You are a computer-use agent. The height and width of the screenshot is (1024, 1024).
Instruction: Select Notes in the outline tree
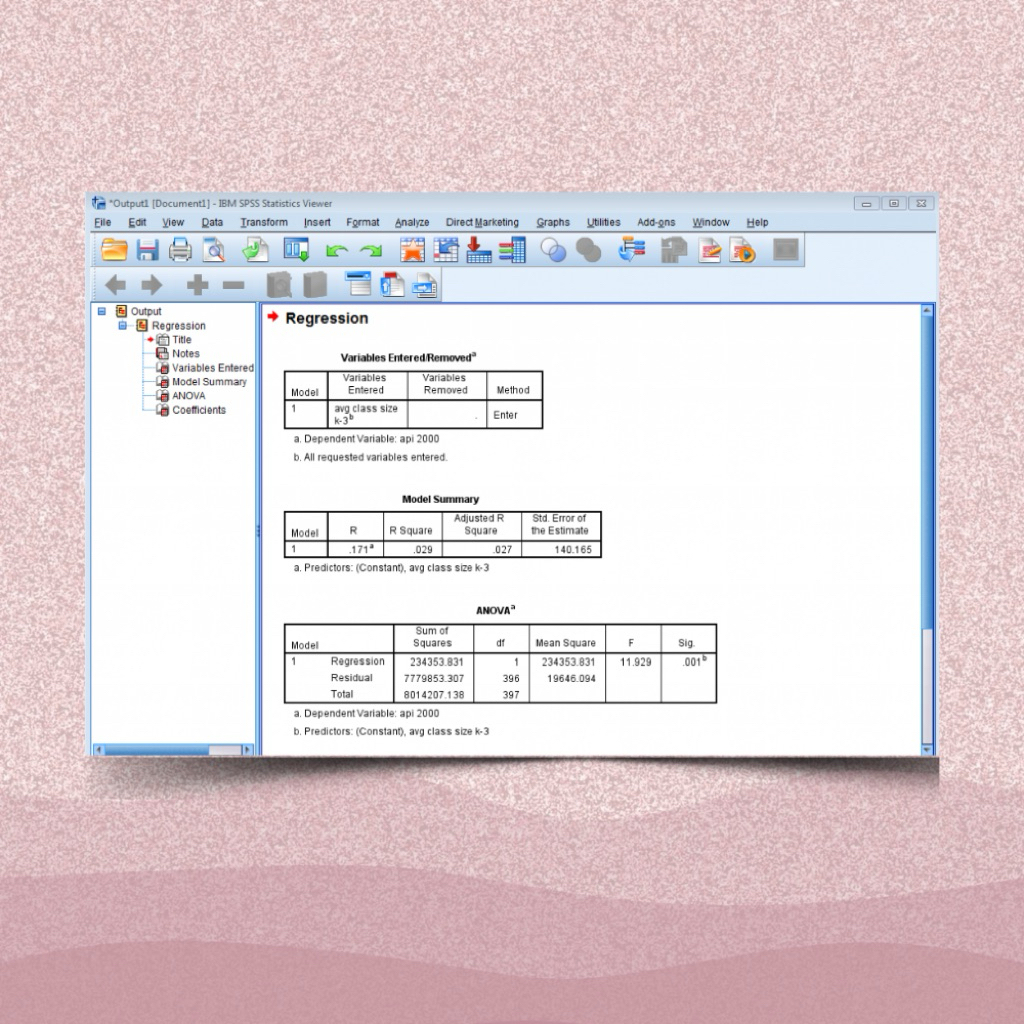pyautogui.click(x=185, y=353)
